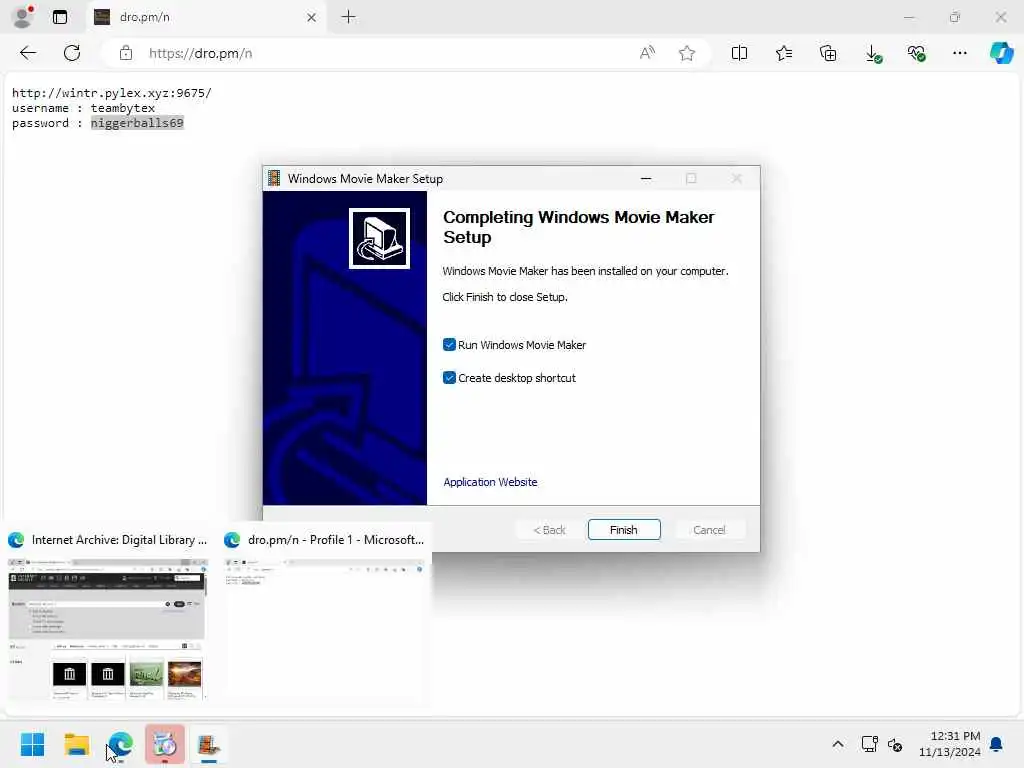1024x768 pixels.
Task: Uncheck Create desktop shortcut checkbox
Action: pos(449,378)
